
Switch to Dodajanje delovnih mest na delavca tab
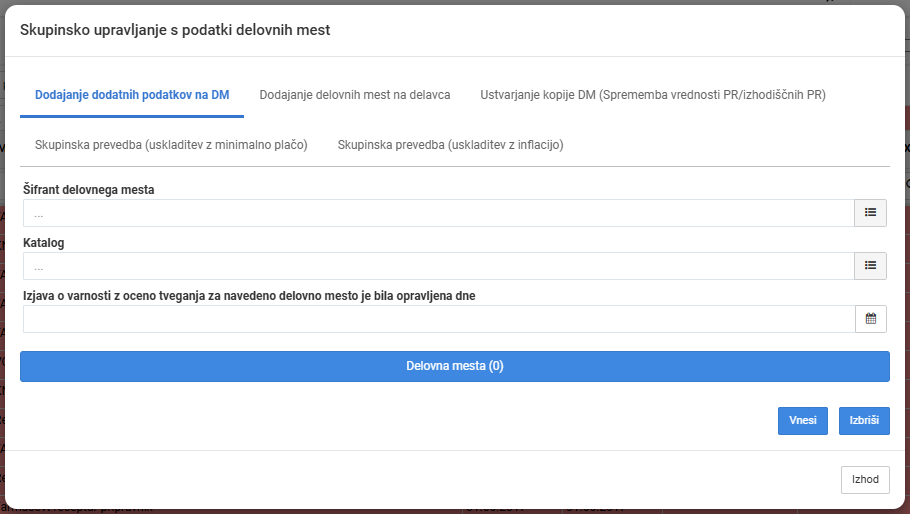coord(355,95)
